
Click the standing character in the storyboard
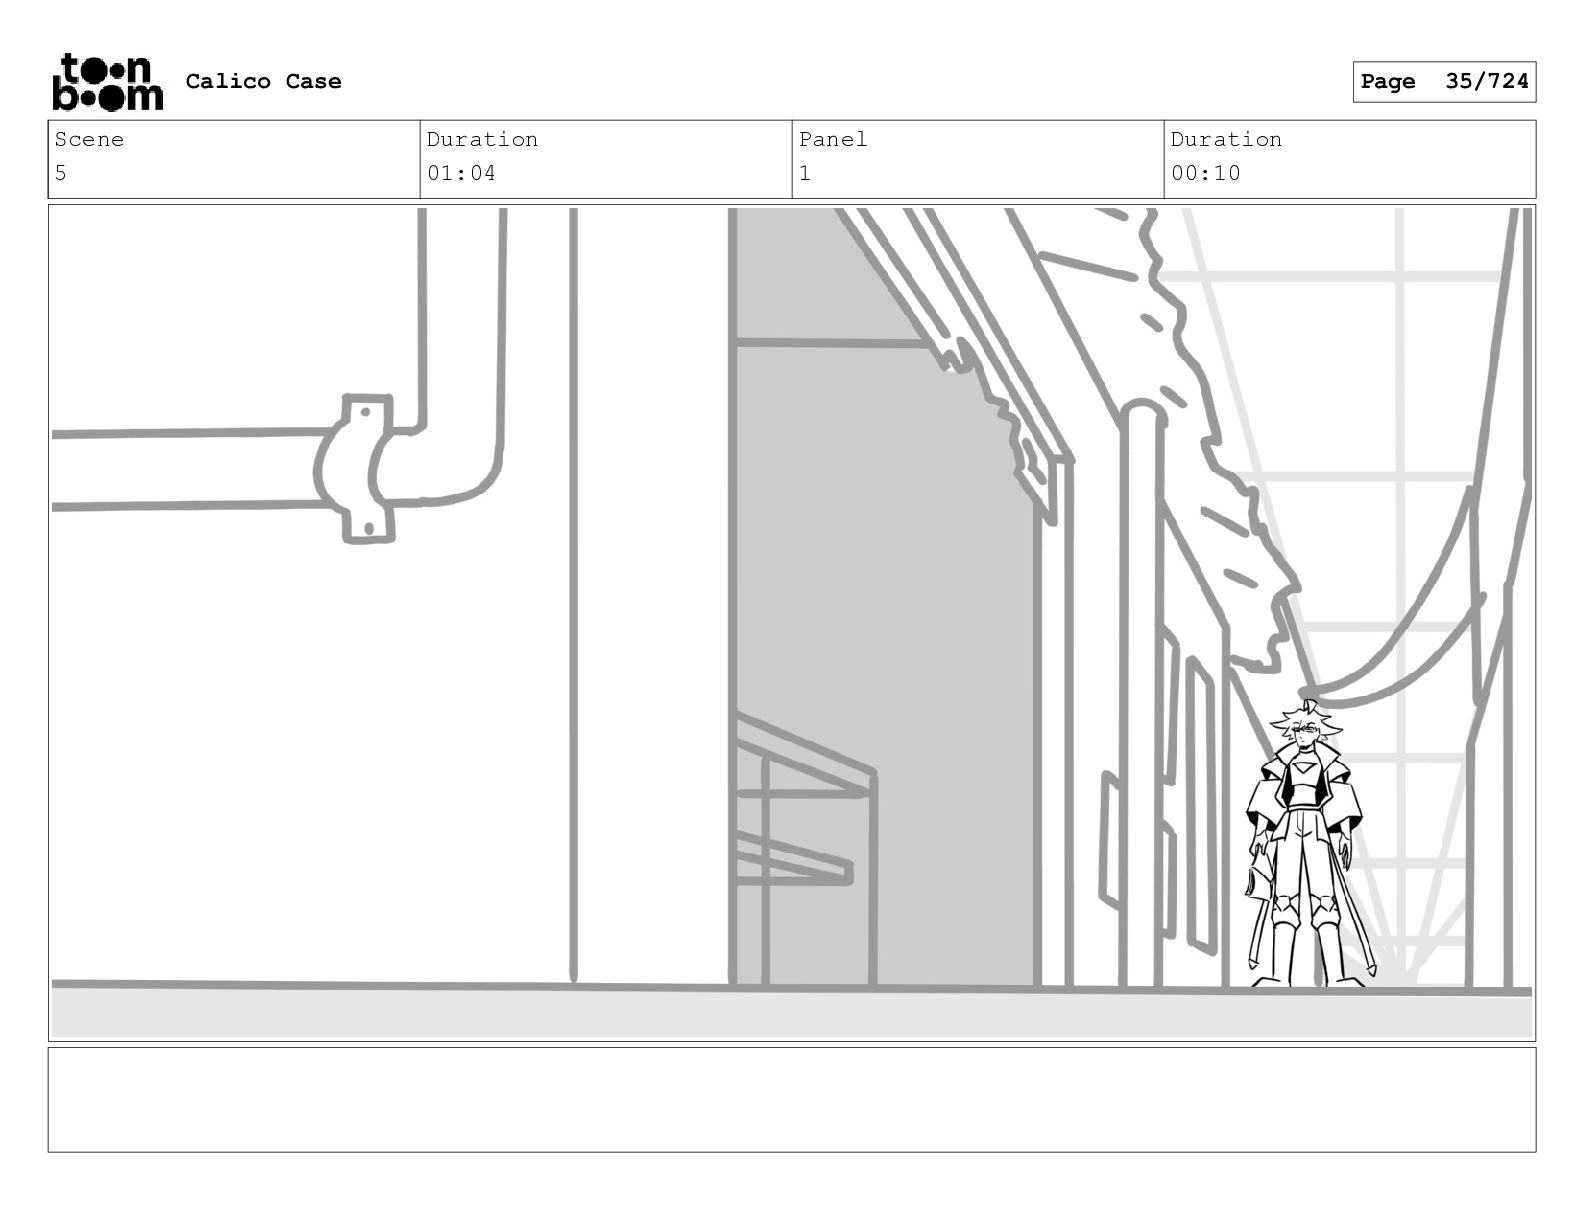click(x=1303, y=845)
